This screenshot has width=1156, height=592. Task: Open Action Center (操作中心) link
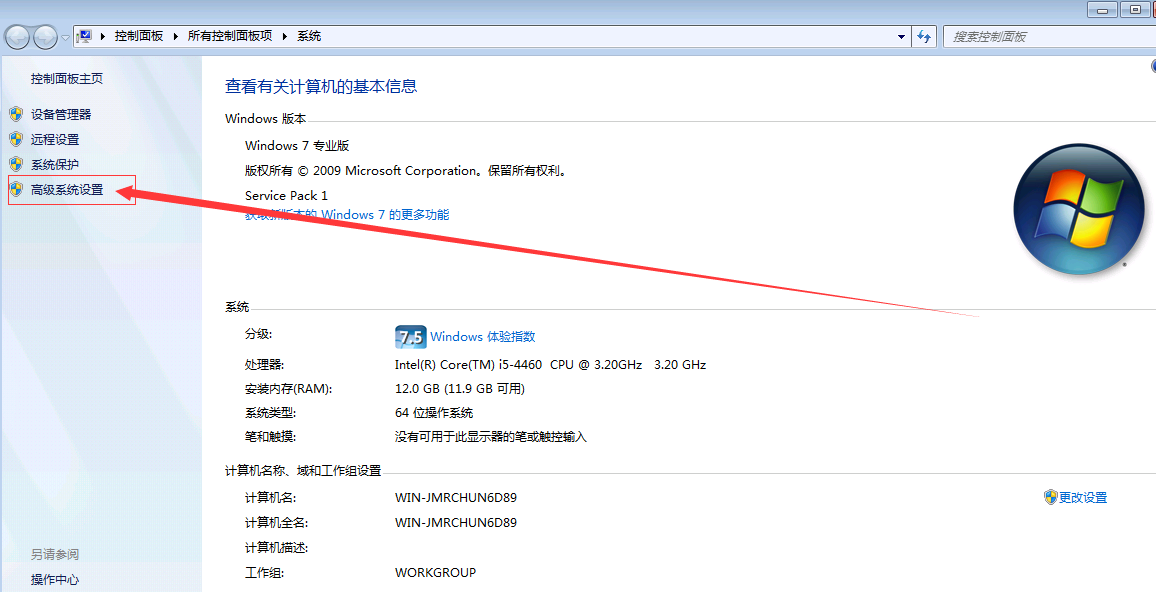click(x=55, y=579)
